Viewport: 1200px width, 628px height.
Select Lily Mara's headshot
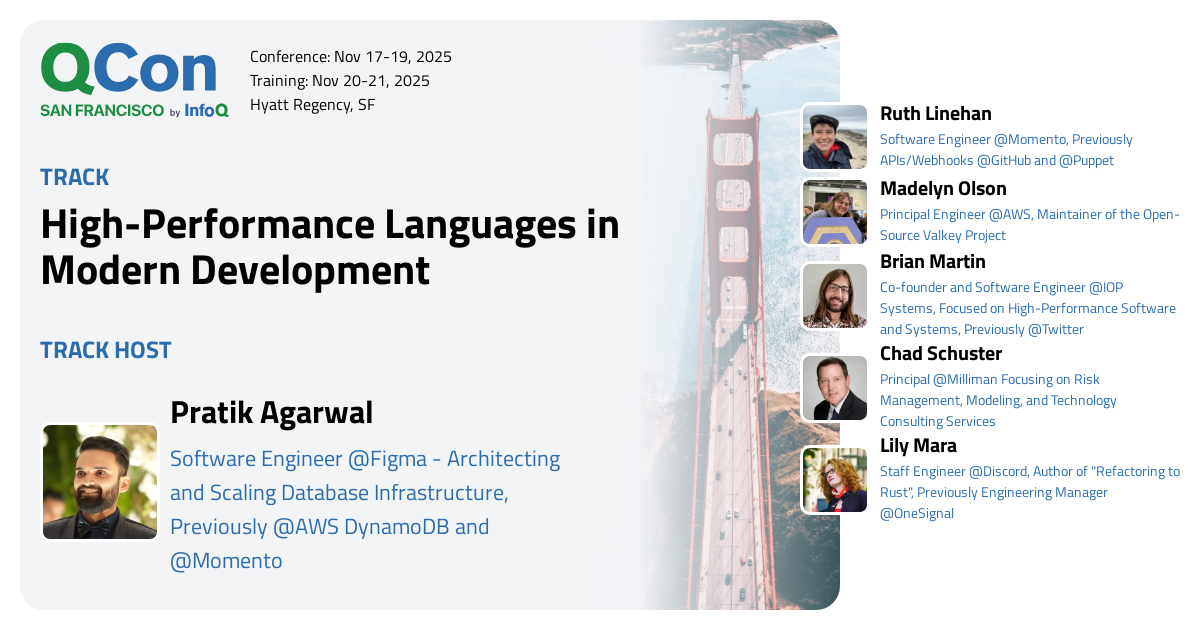834,480
